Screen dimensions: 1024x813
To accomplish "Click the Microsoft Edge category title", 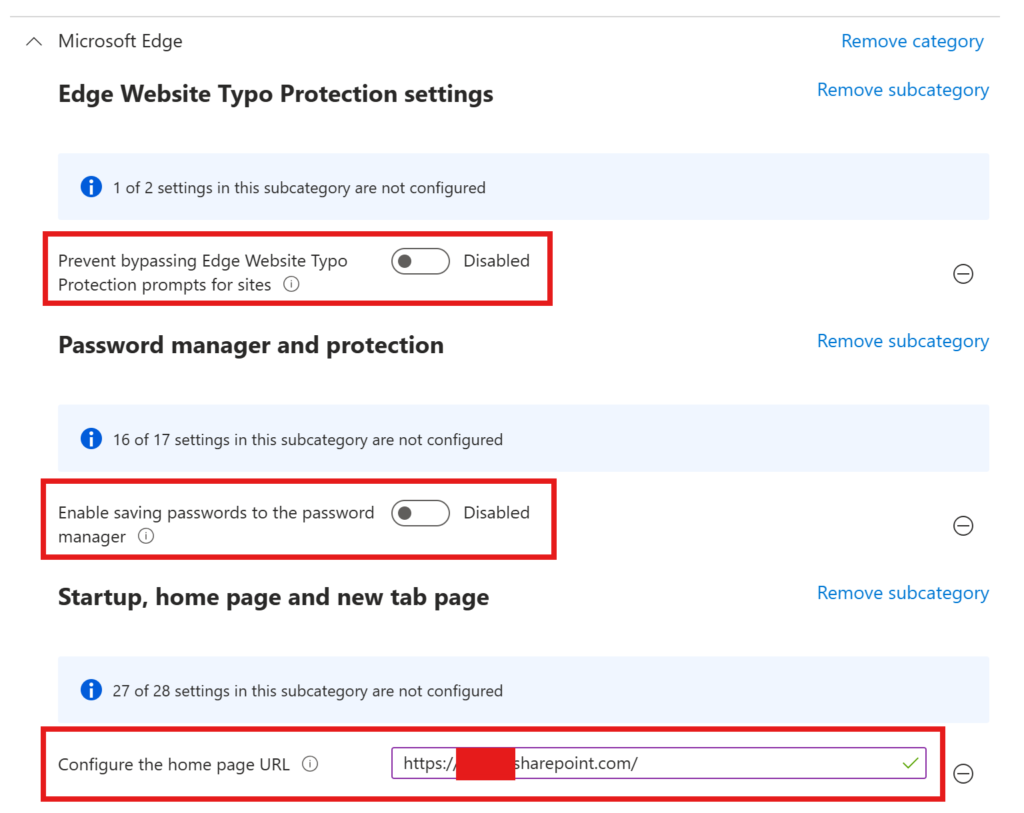I will pos(120,42).
